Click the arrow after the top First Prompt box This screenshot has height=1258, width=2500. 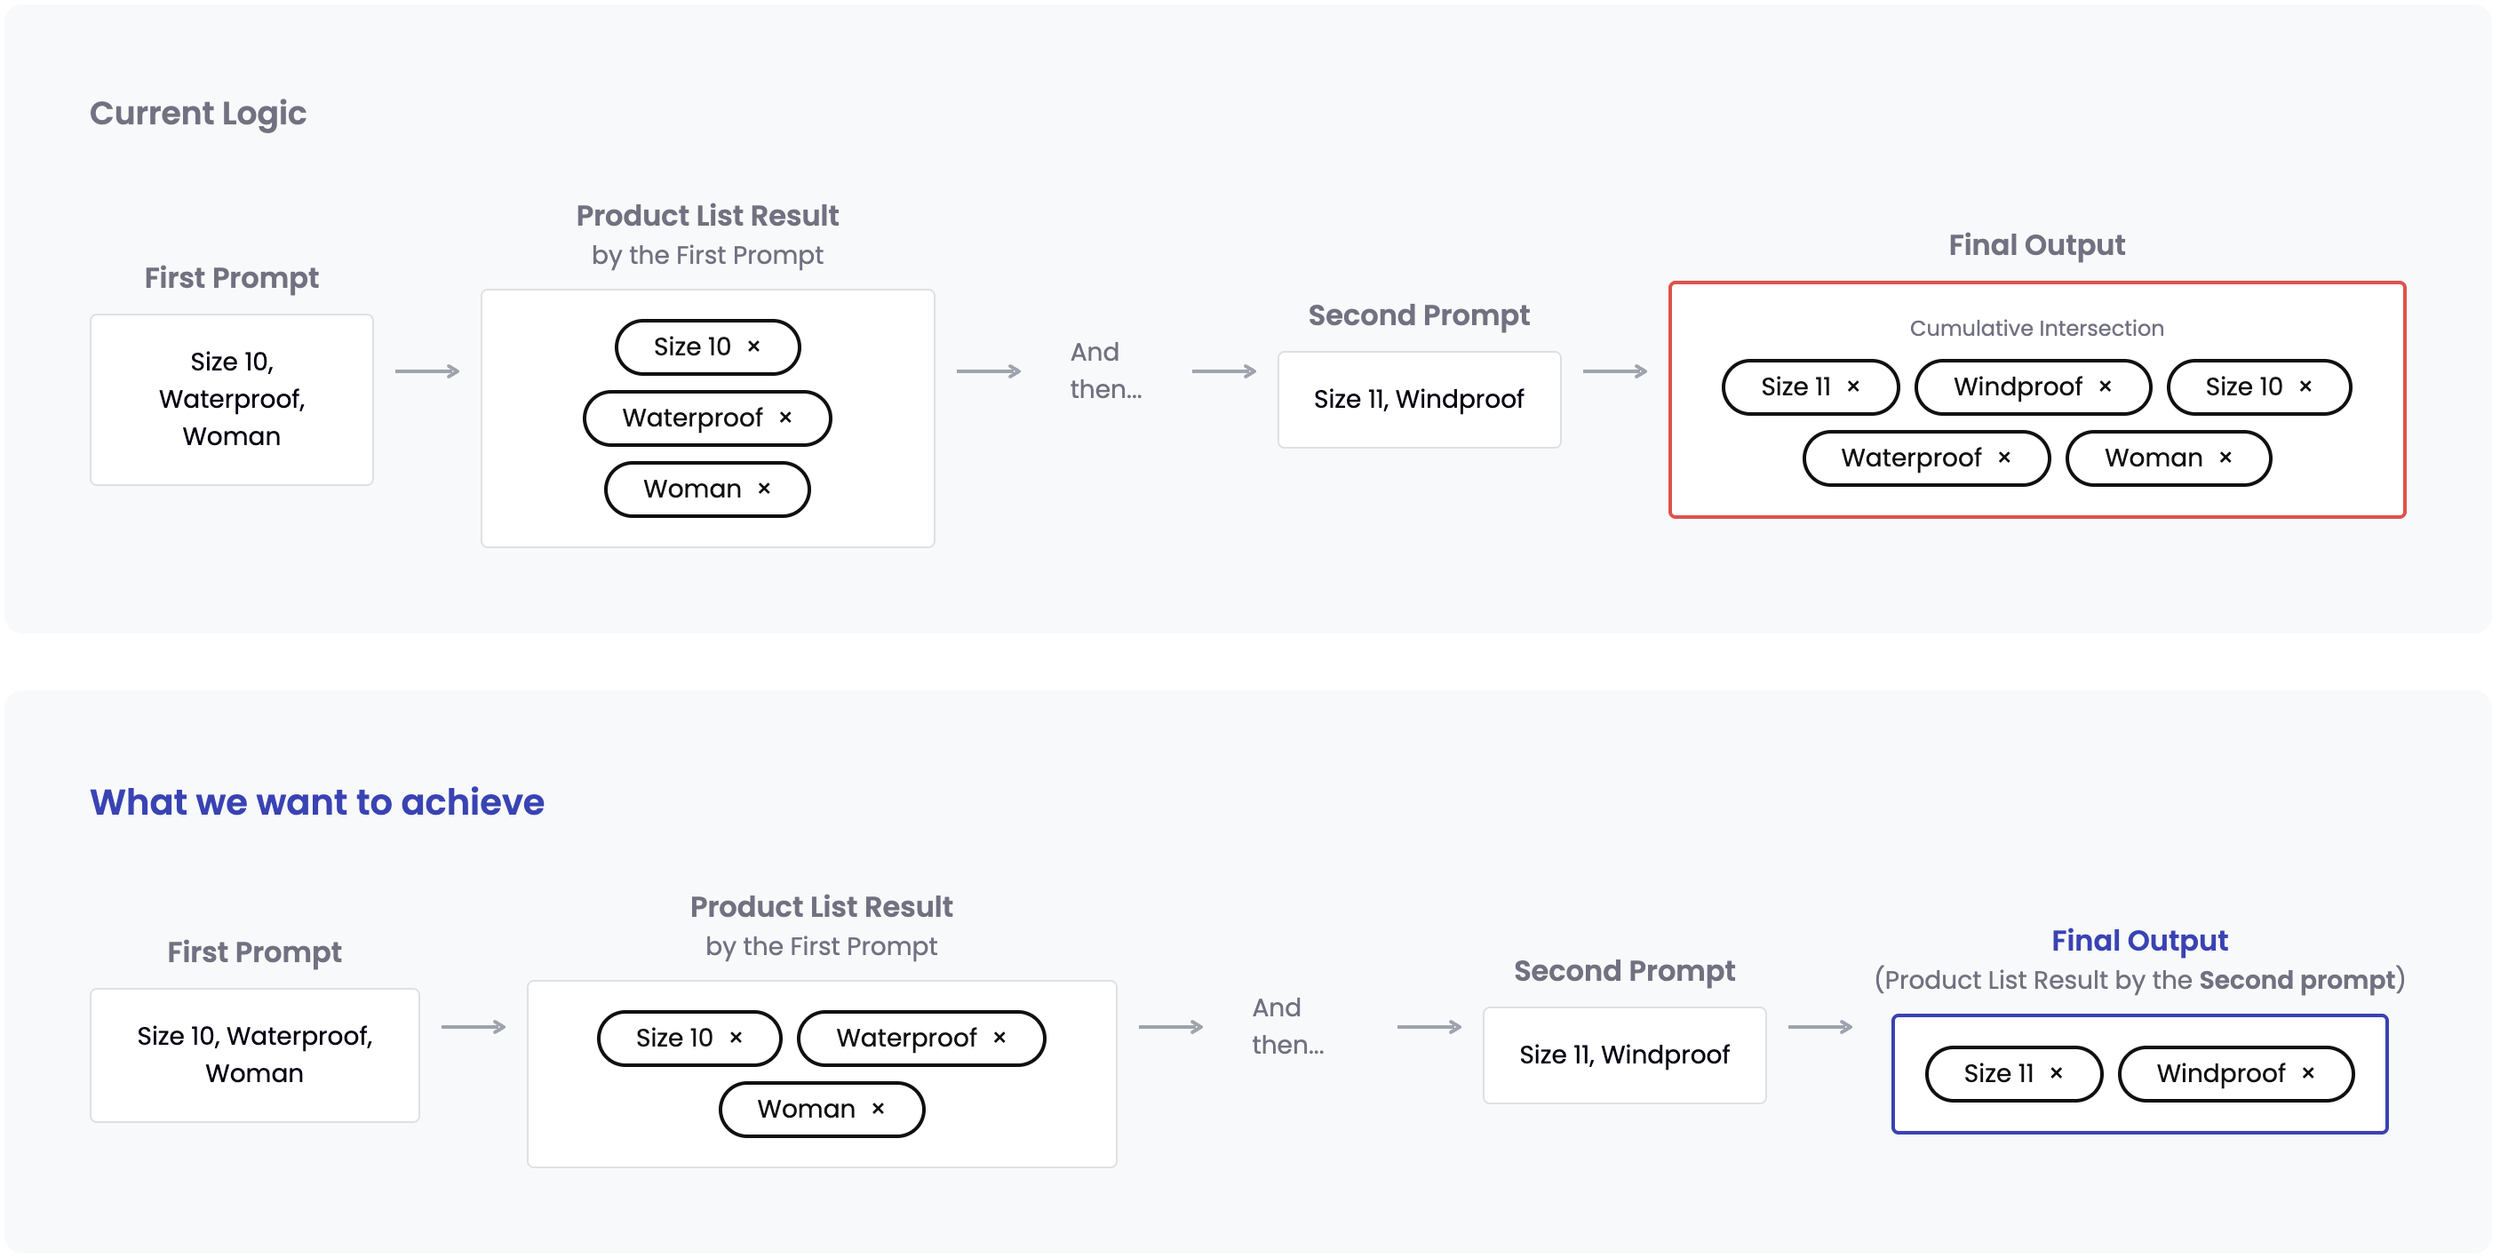click(427, 371)
